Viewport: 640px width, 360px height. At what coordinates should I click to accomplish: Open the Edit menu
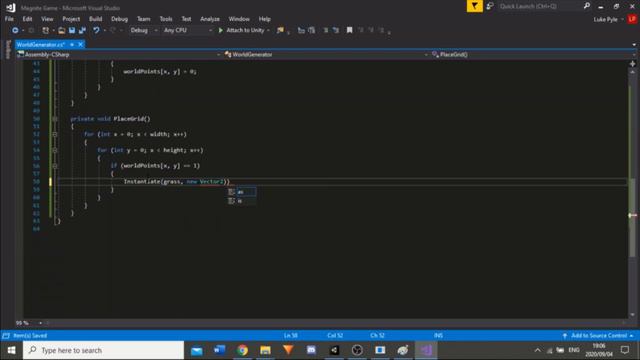click(27, 19)
